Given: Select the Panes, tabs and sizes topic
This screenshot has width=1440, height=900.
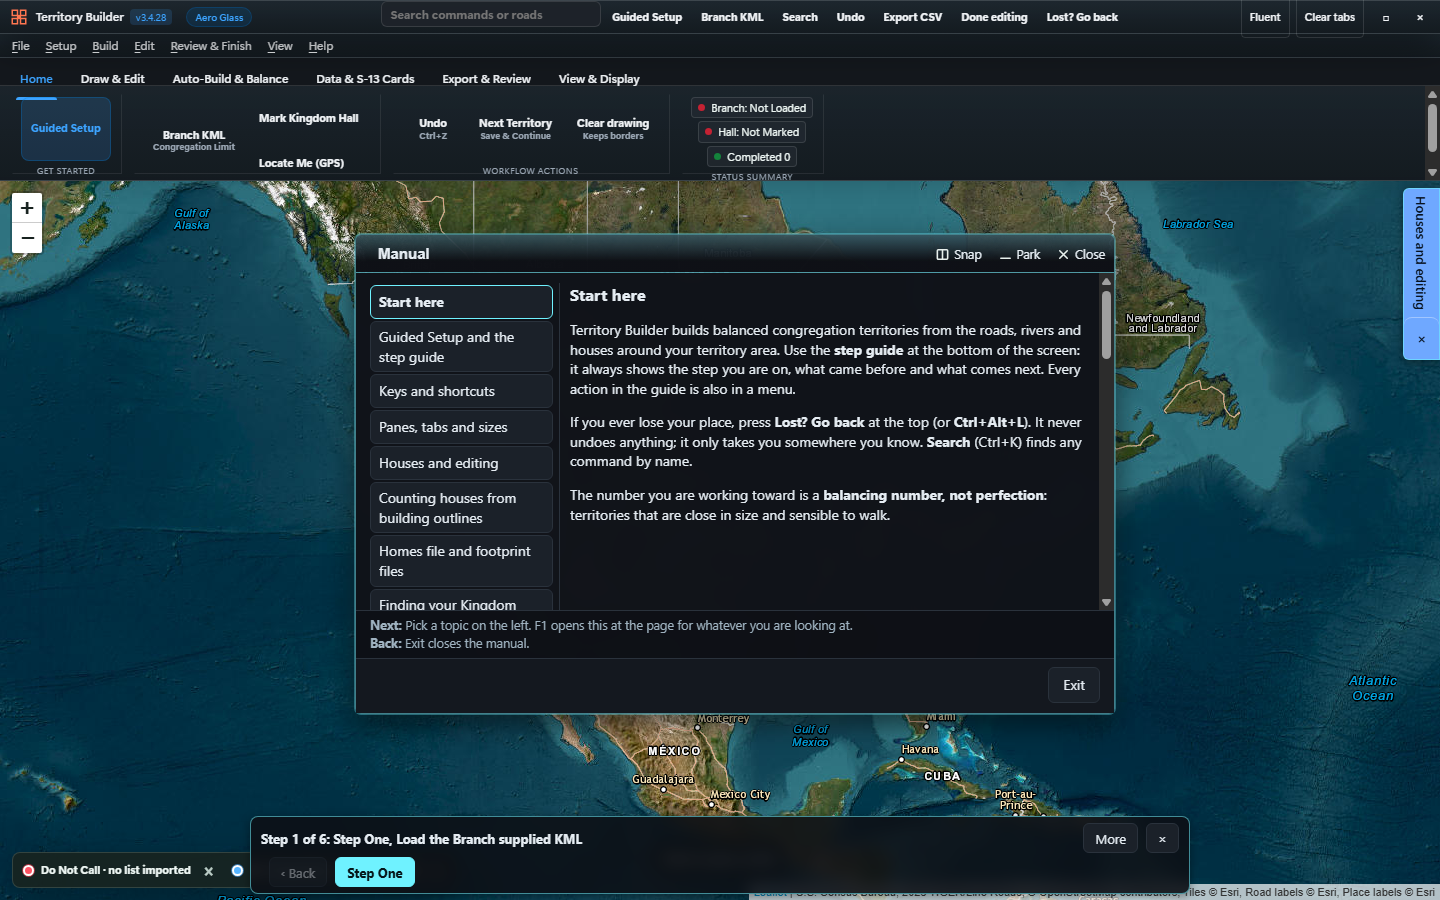Looking at the screenshot, I should [461, 427].
